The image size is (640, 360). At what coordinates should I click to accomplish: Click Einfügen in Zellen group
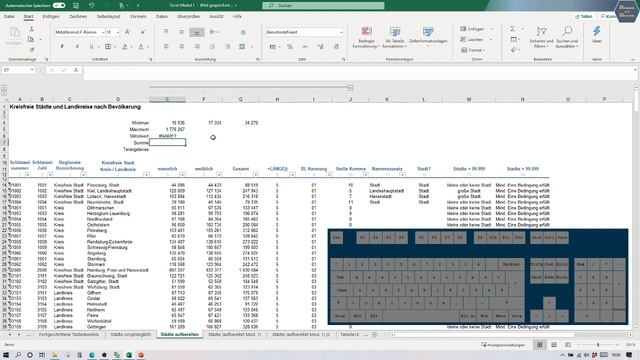[x=472, y=29]
